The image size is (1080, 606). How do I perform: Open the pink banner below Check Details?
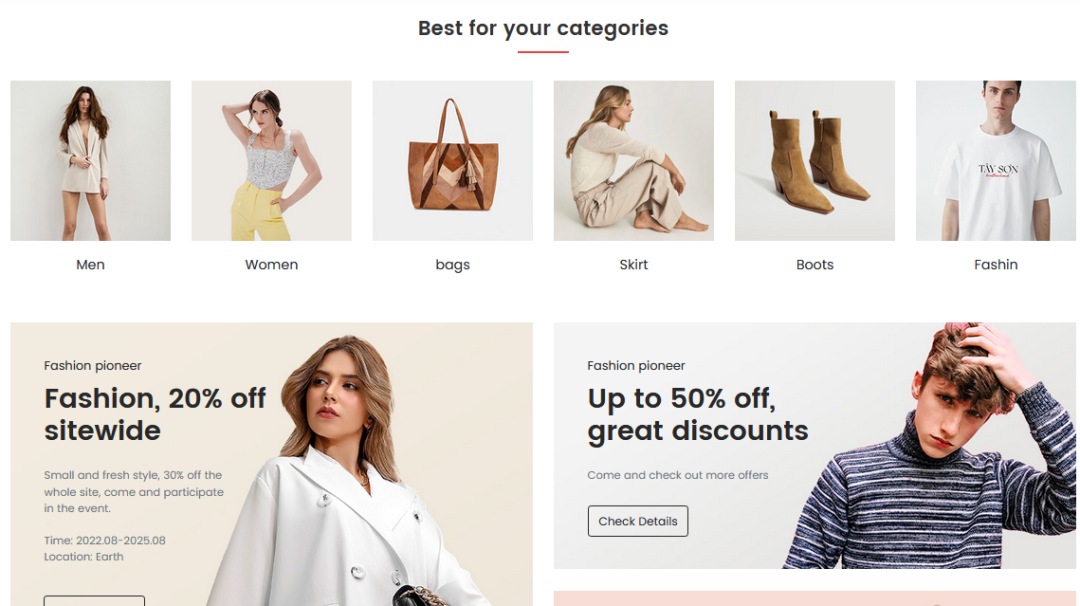pyautogui.click(x=815, y=598)
